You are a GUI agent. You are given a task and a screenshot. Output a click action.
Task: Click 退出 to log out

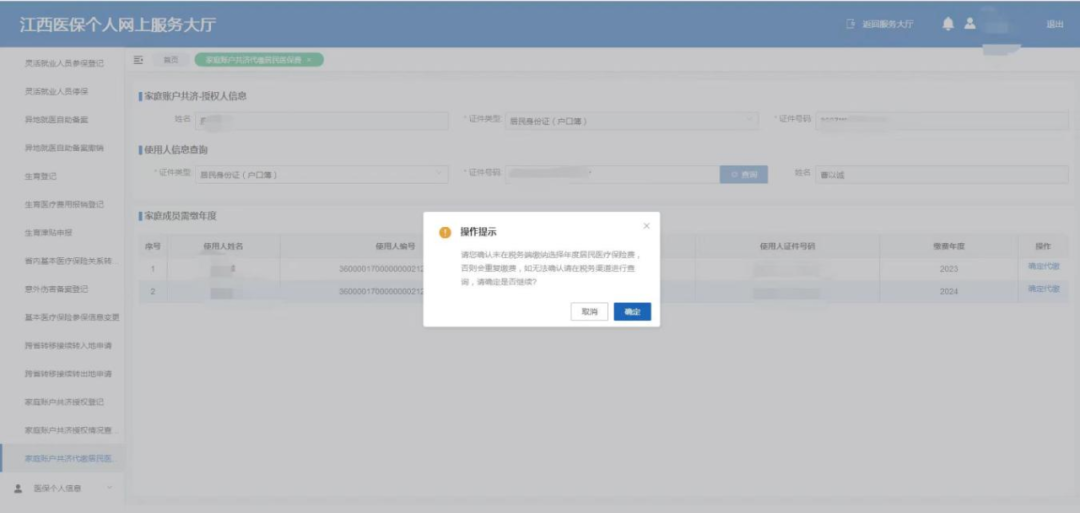[1054, 24]
